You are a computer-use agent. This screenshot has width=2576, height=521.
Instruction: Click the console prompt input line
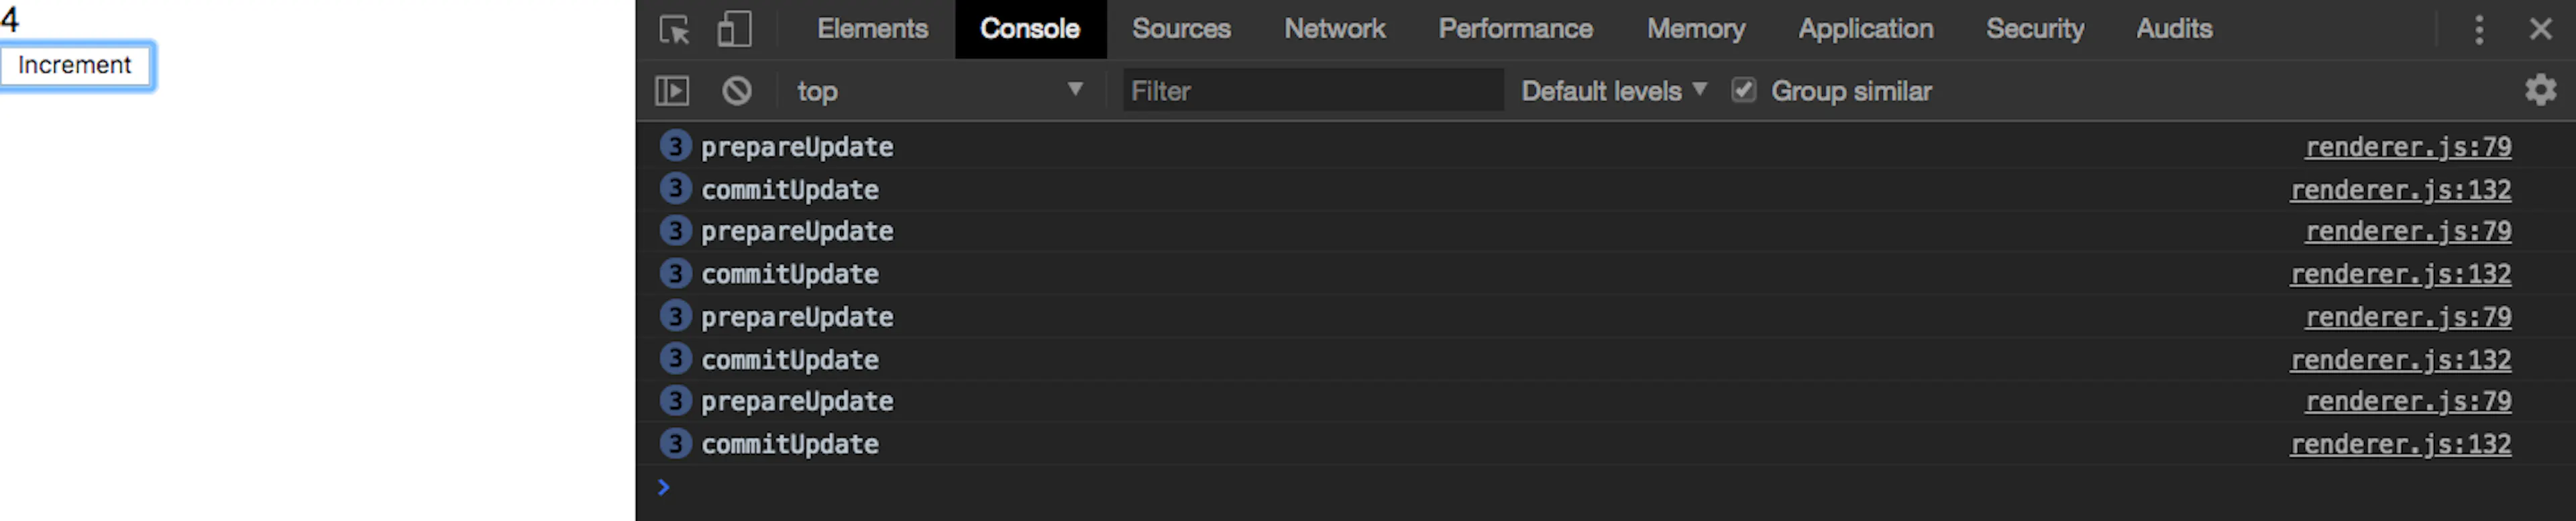(1600, 488)
